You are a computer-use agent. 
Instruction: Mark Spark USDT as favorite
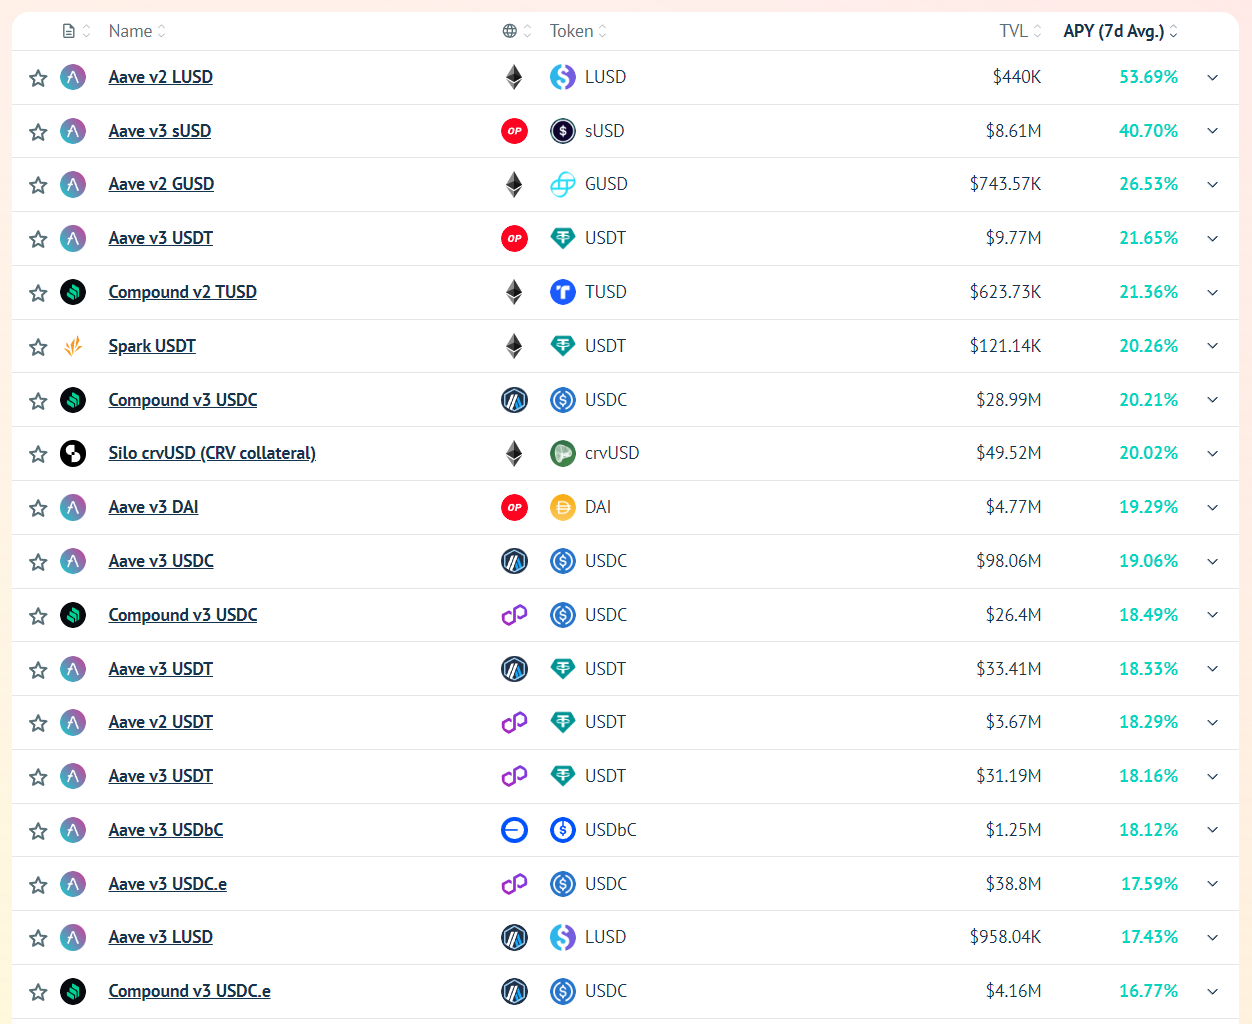click(38, 347)
